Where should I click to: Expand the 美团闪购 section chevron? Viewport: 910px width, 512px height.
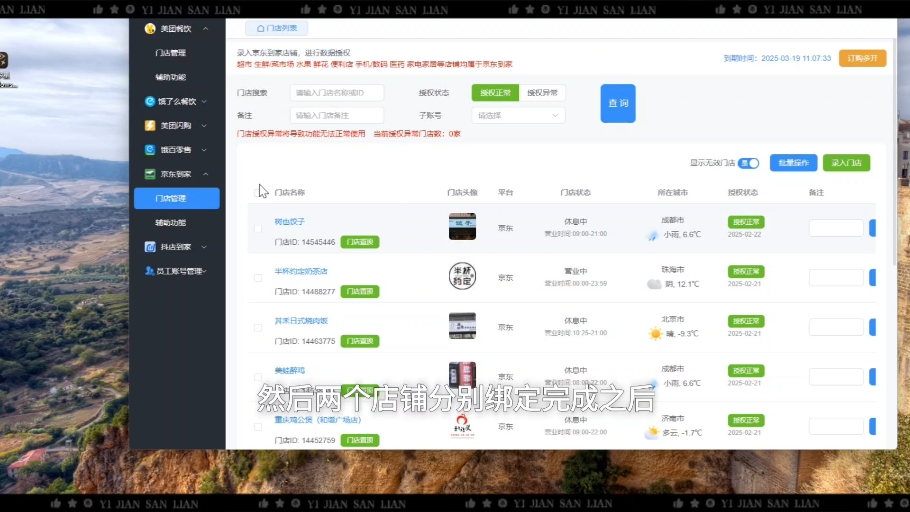click(204, 126)
